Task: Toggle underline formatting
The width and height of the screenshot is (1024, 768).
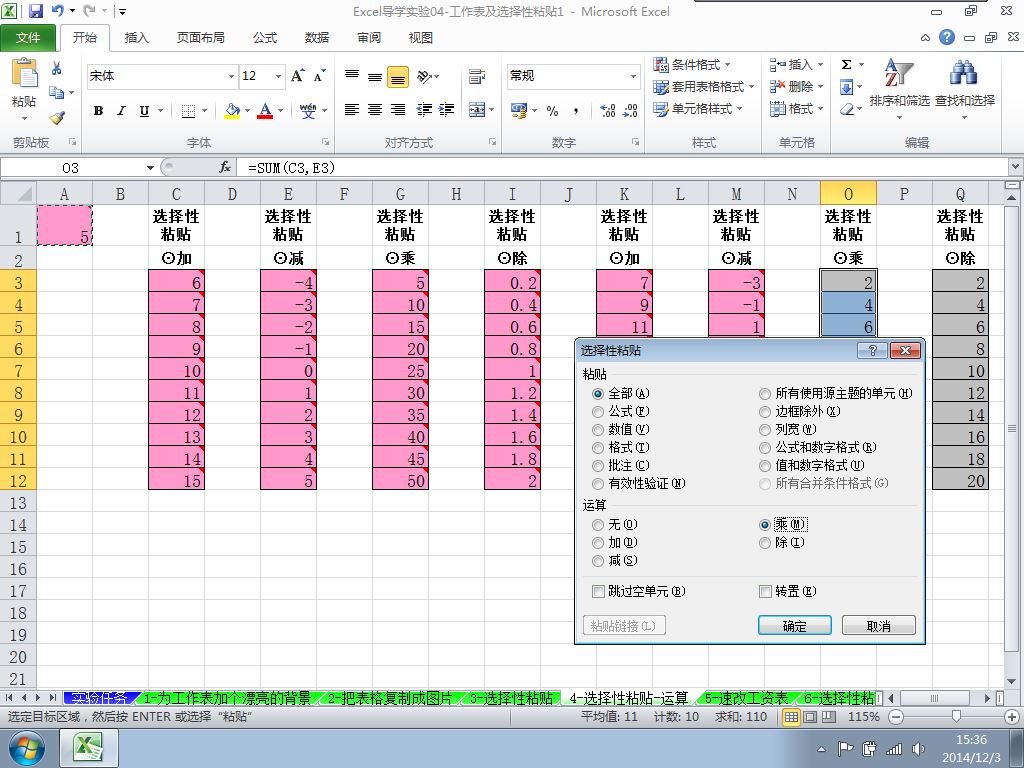Action: coord(144,111)
